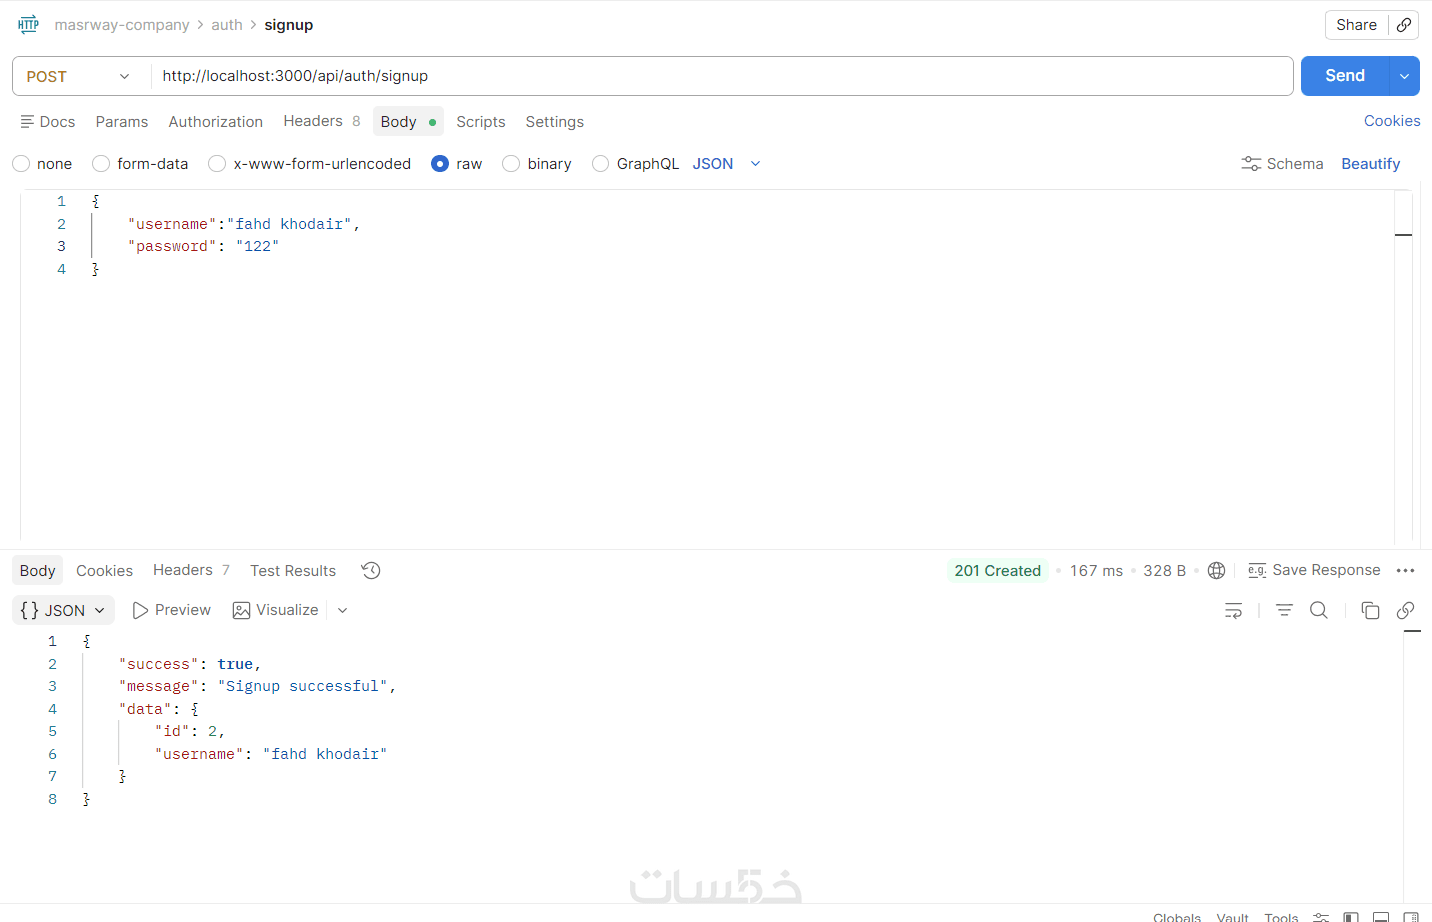
Task: Open the response more options ellipsis
Action: [1405, 570]
